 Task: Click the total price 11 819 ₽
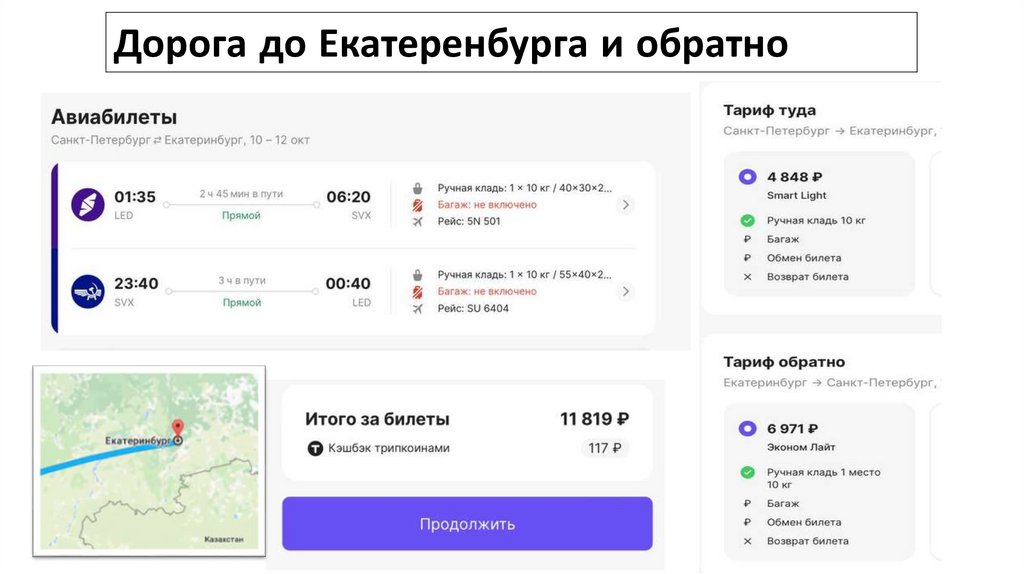tap(594, 419)
